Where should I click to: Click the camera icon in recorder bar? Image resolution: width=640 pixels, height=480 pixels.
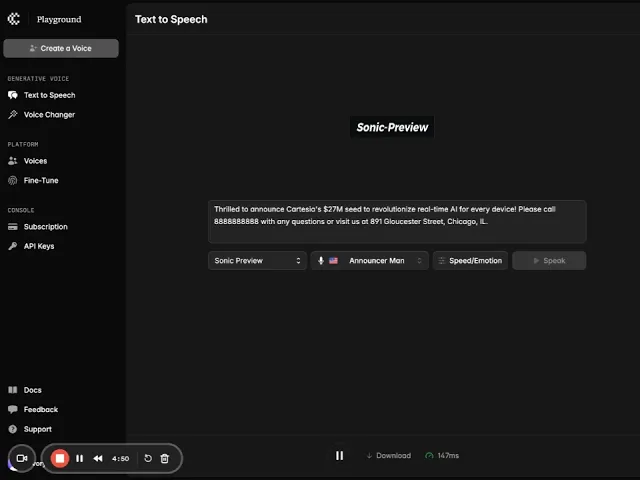point(22,458)
